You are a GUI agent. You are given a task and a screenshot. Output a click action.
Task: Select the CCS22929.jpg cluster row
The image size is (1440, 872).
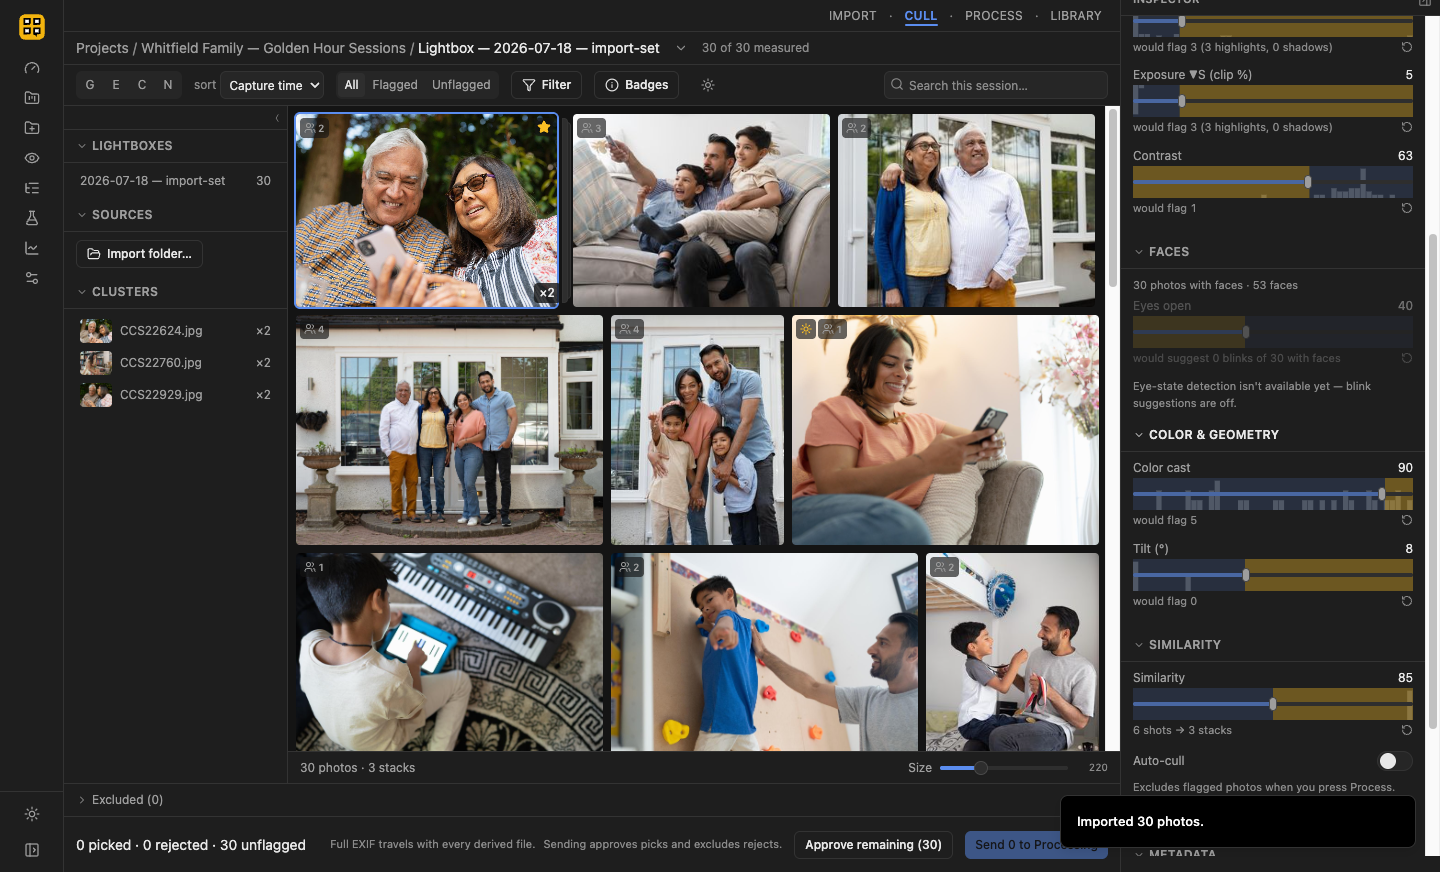(x=175, y=395)
